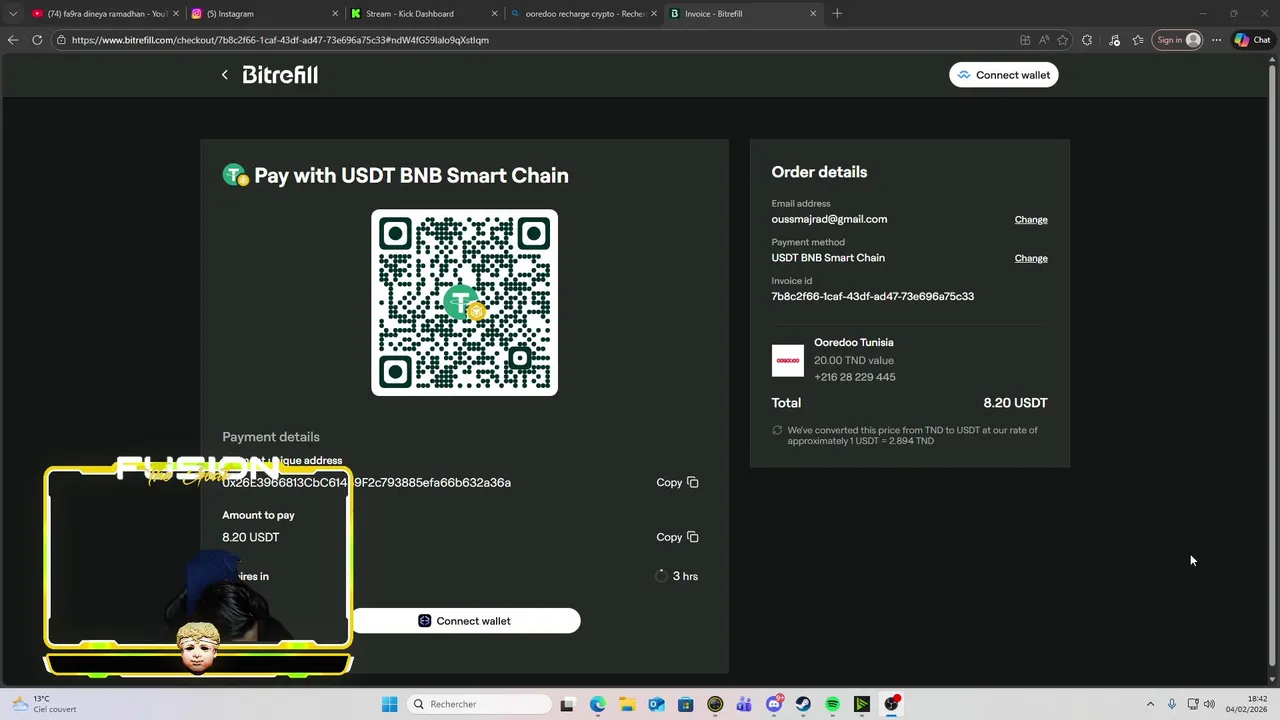Click the invoice id text 7b8c2f66-1caf-43df-ad47-73e696a75c33
Viewport: 1280px width, 720px height.
click(x=872, y=296)
